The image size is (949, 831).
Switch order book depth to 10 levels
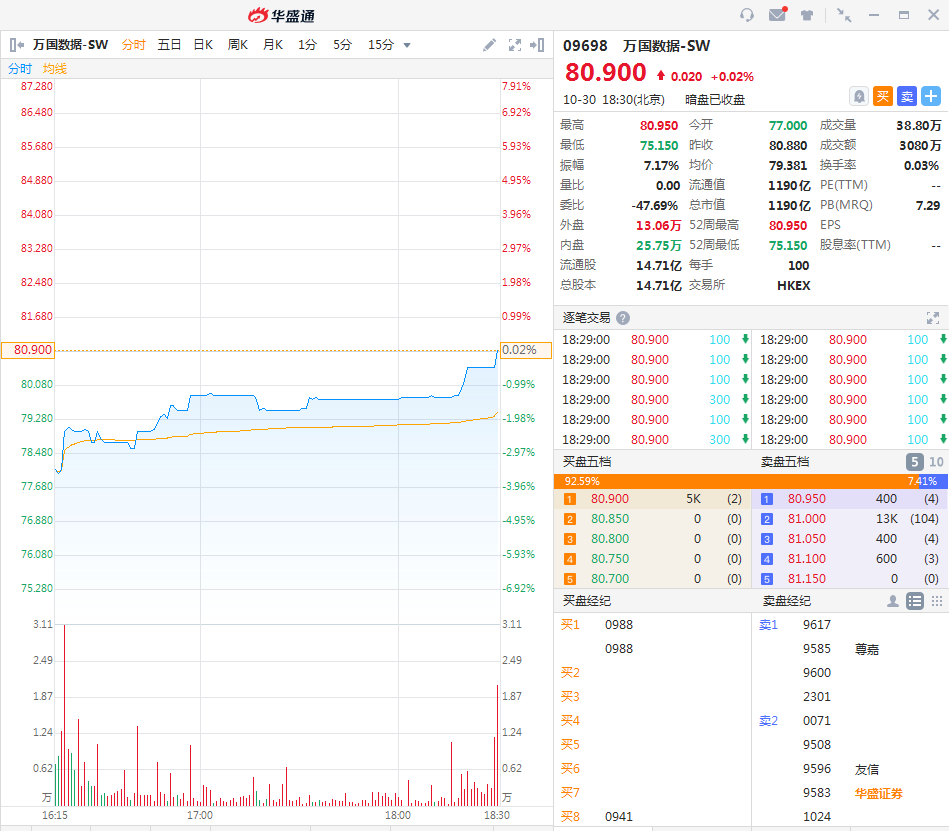point(936,462)
